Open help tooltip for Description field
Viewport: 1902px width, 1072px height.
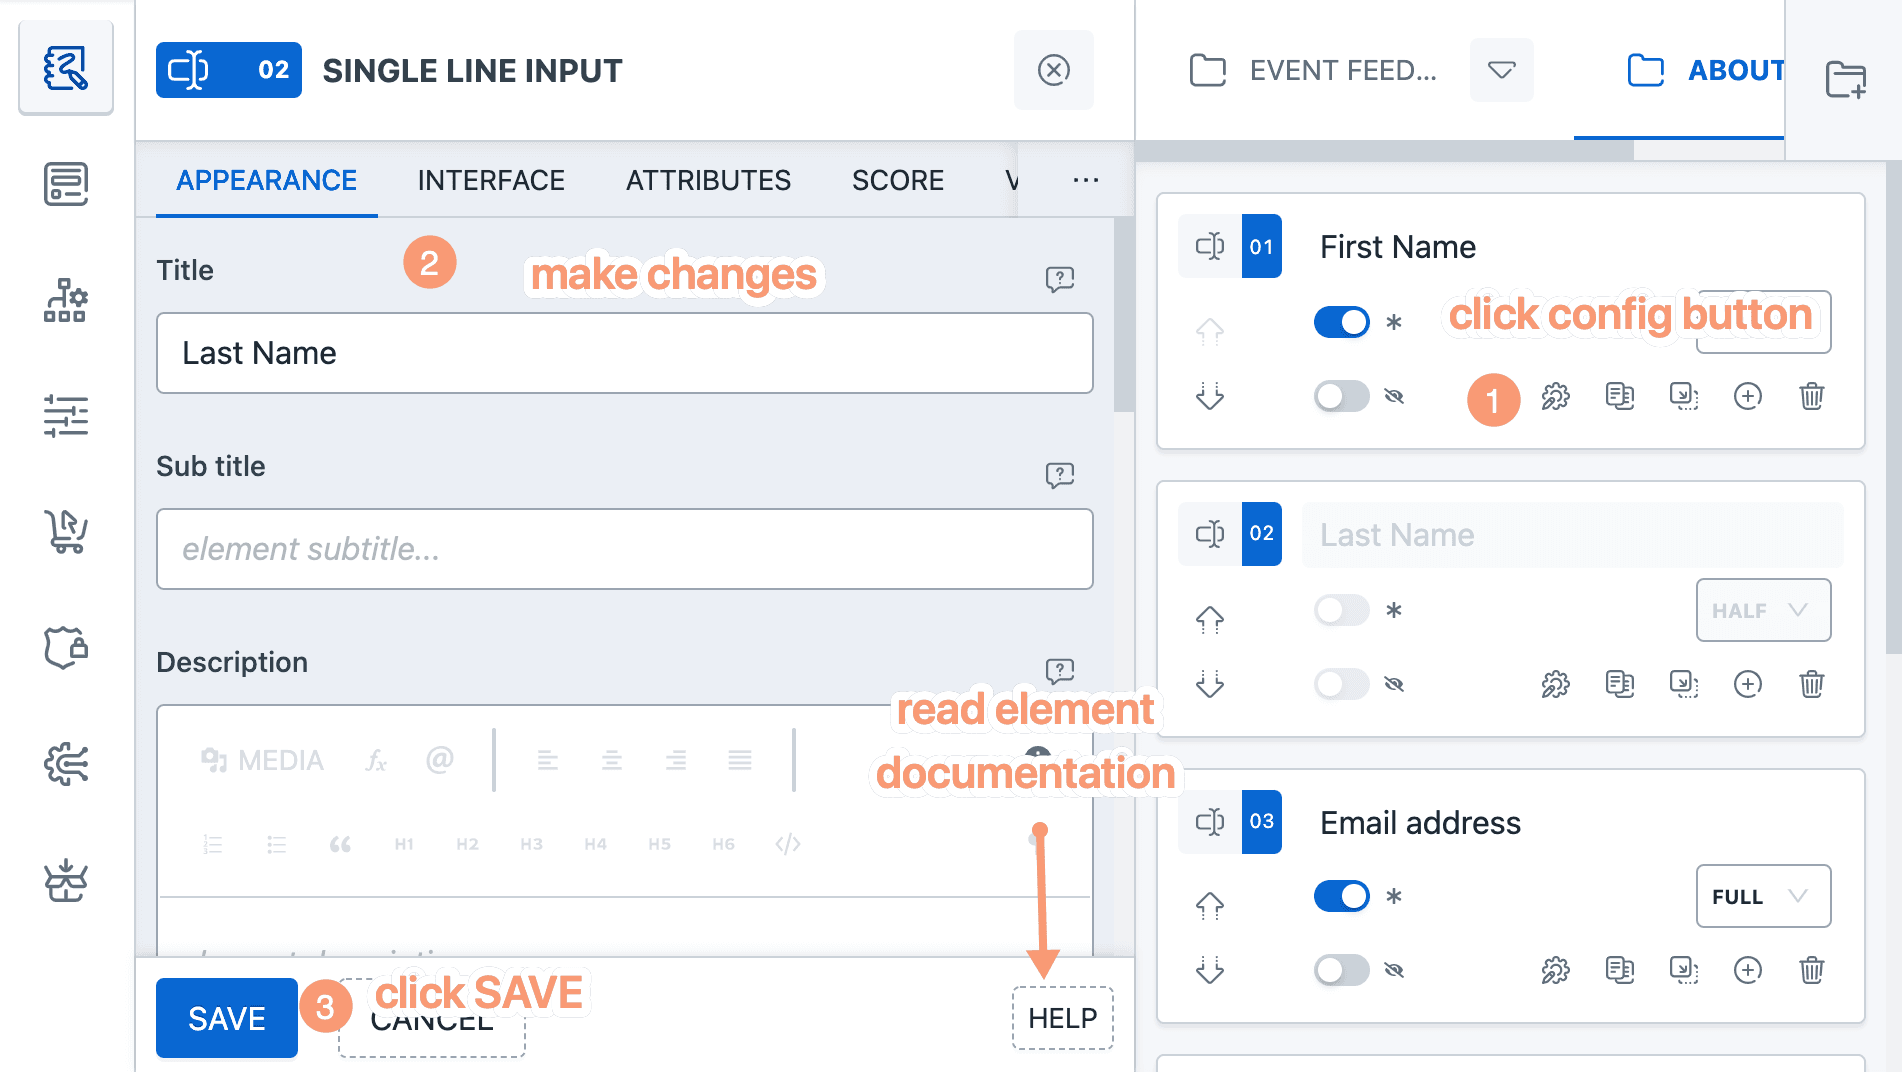[1060, 670]
